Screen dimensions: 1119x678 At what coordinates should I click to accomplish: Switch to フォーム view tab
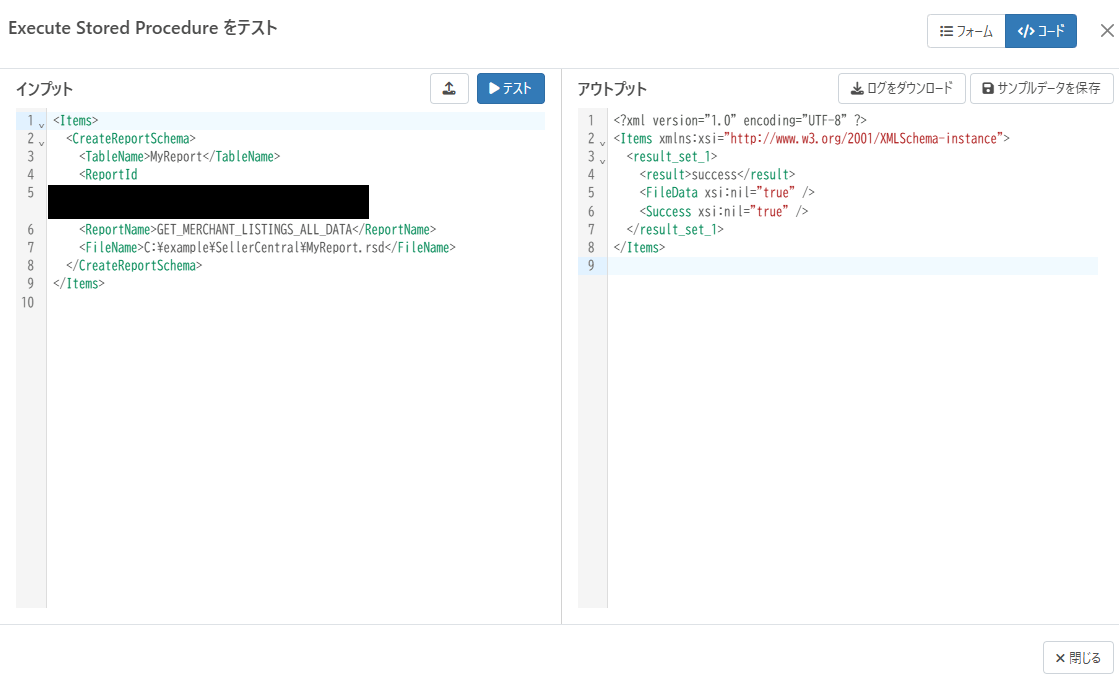pos(966,31)
